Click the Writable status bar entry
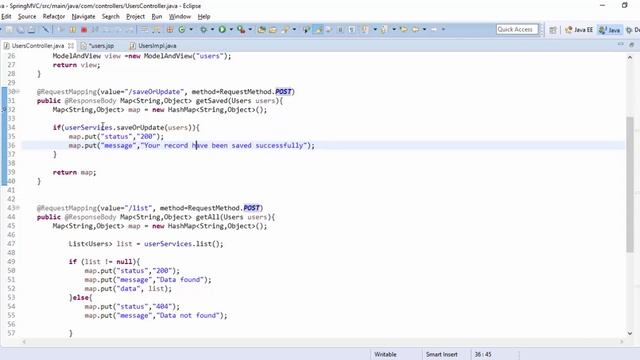Screen dimensions: 640x360 [x=385, y=354]
